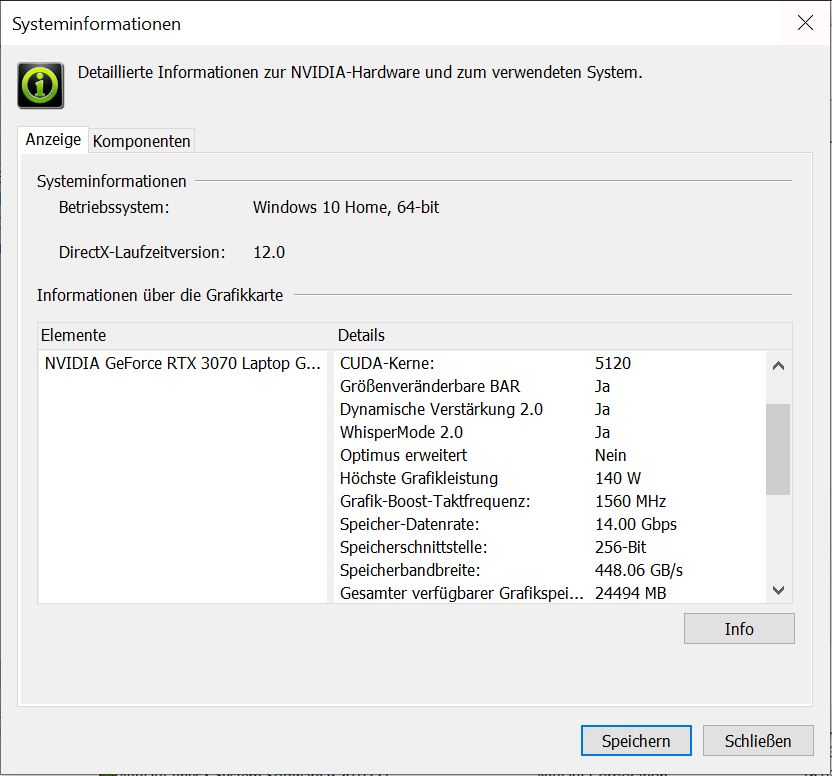This screenshot has height=776, width=832.
Task: Click the value 1560 MHz
Action: click(x=630, y=501)
